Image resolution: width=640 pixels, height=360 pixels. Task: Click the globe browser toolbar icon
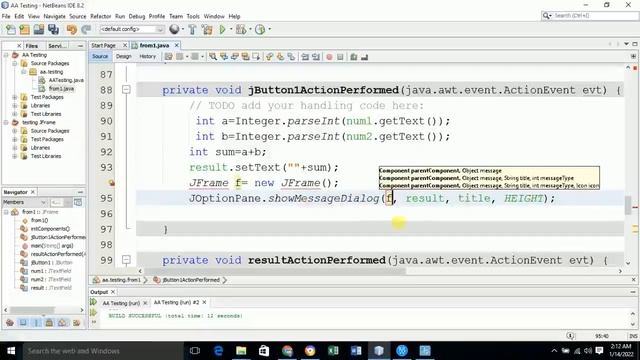[174, 29]
